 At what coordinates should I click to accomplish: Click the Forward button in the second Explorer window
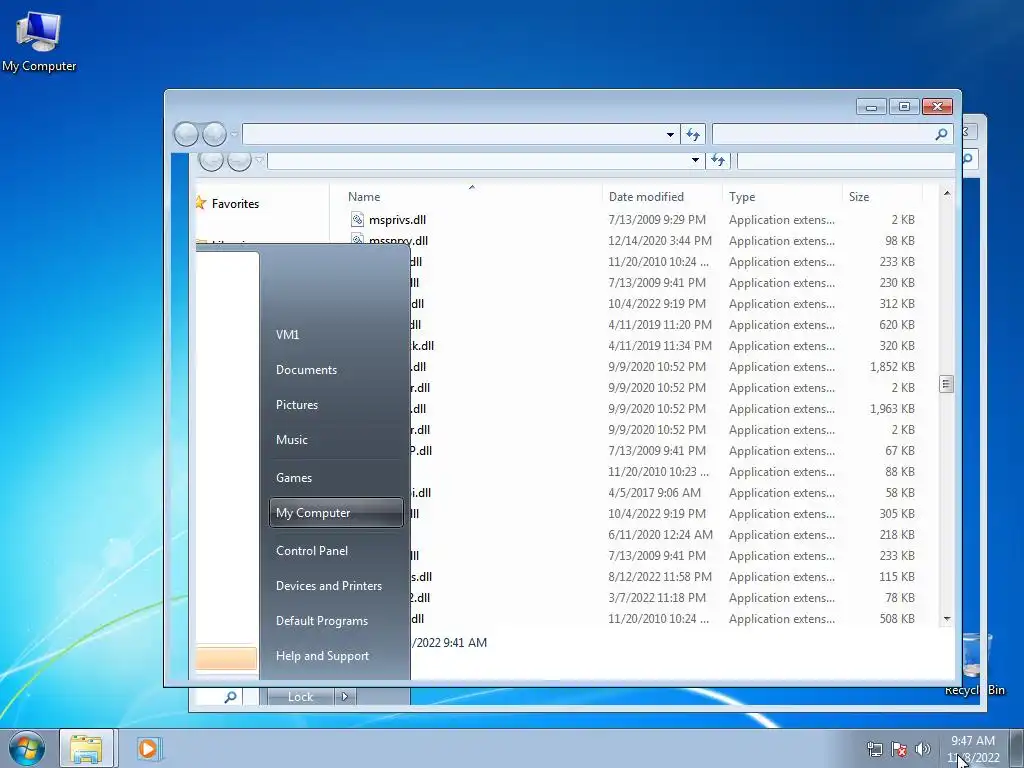click(239, 160)
